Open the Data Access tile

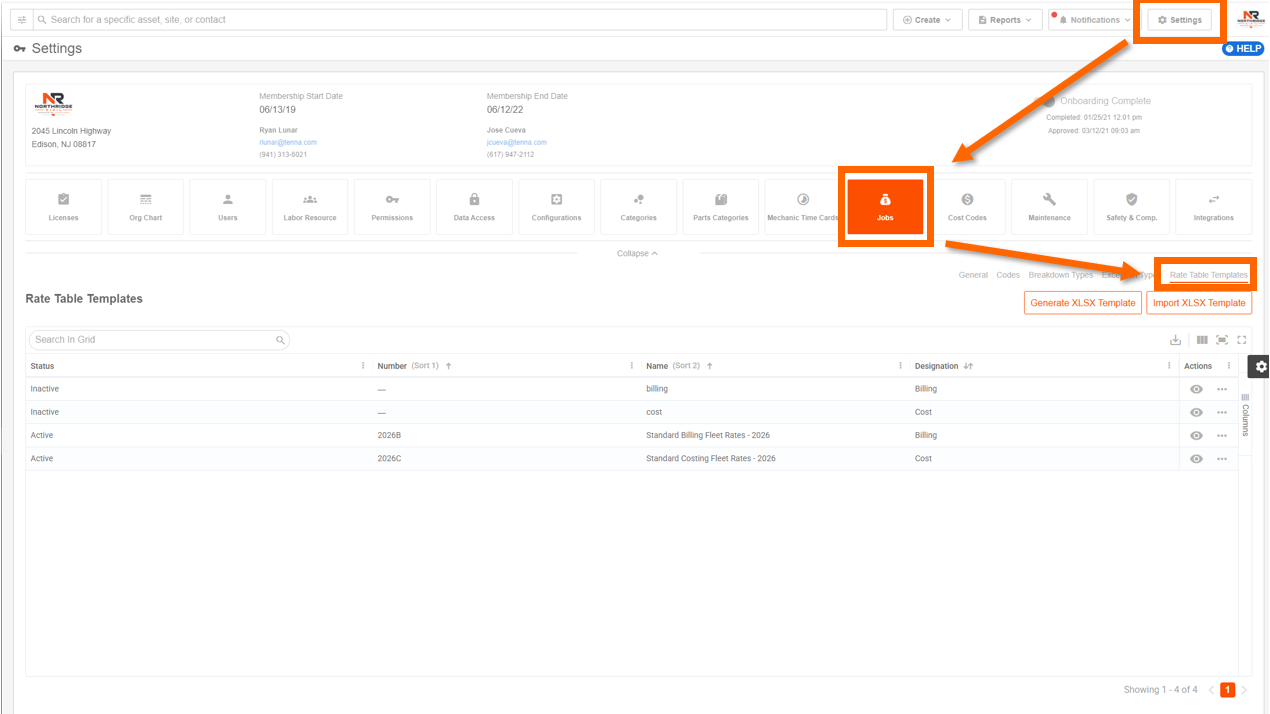pos(474,207)
